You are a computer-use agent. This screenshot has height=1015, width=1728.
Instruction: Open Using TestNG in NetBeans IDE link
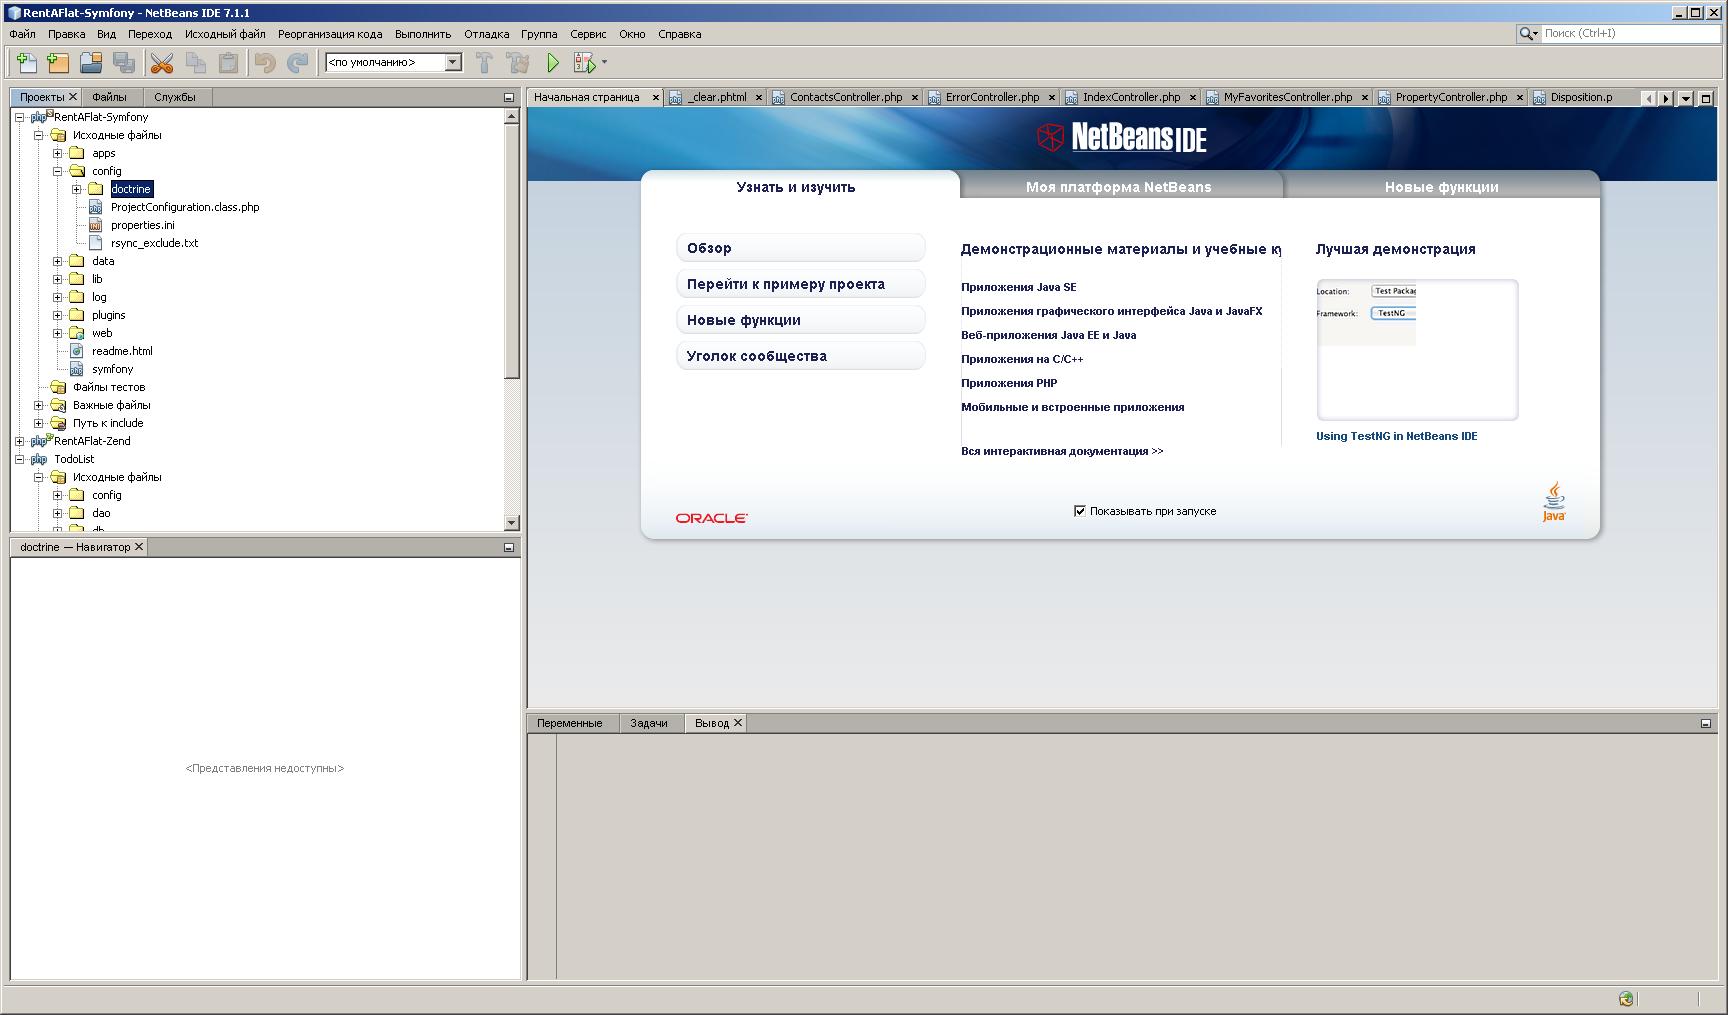pos(1396,436)
